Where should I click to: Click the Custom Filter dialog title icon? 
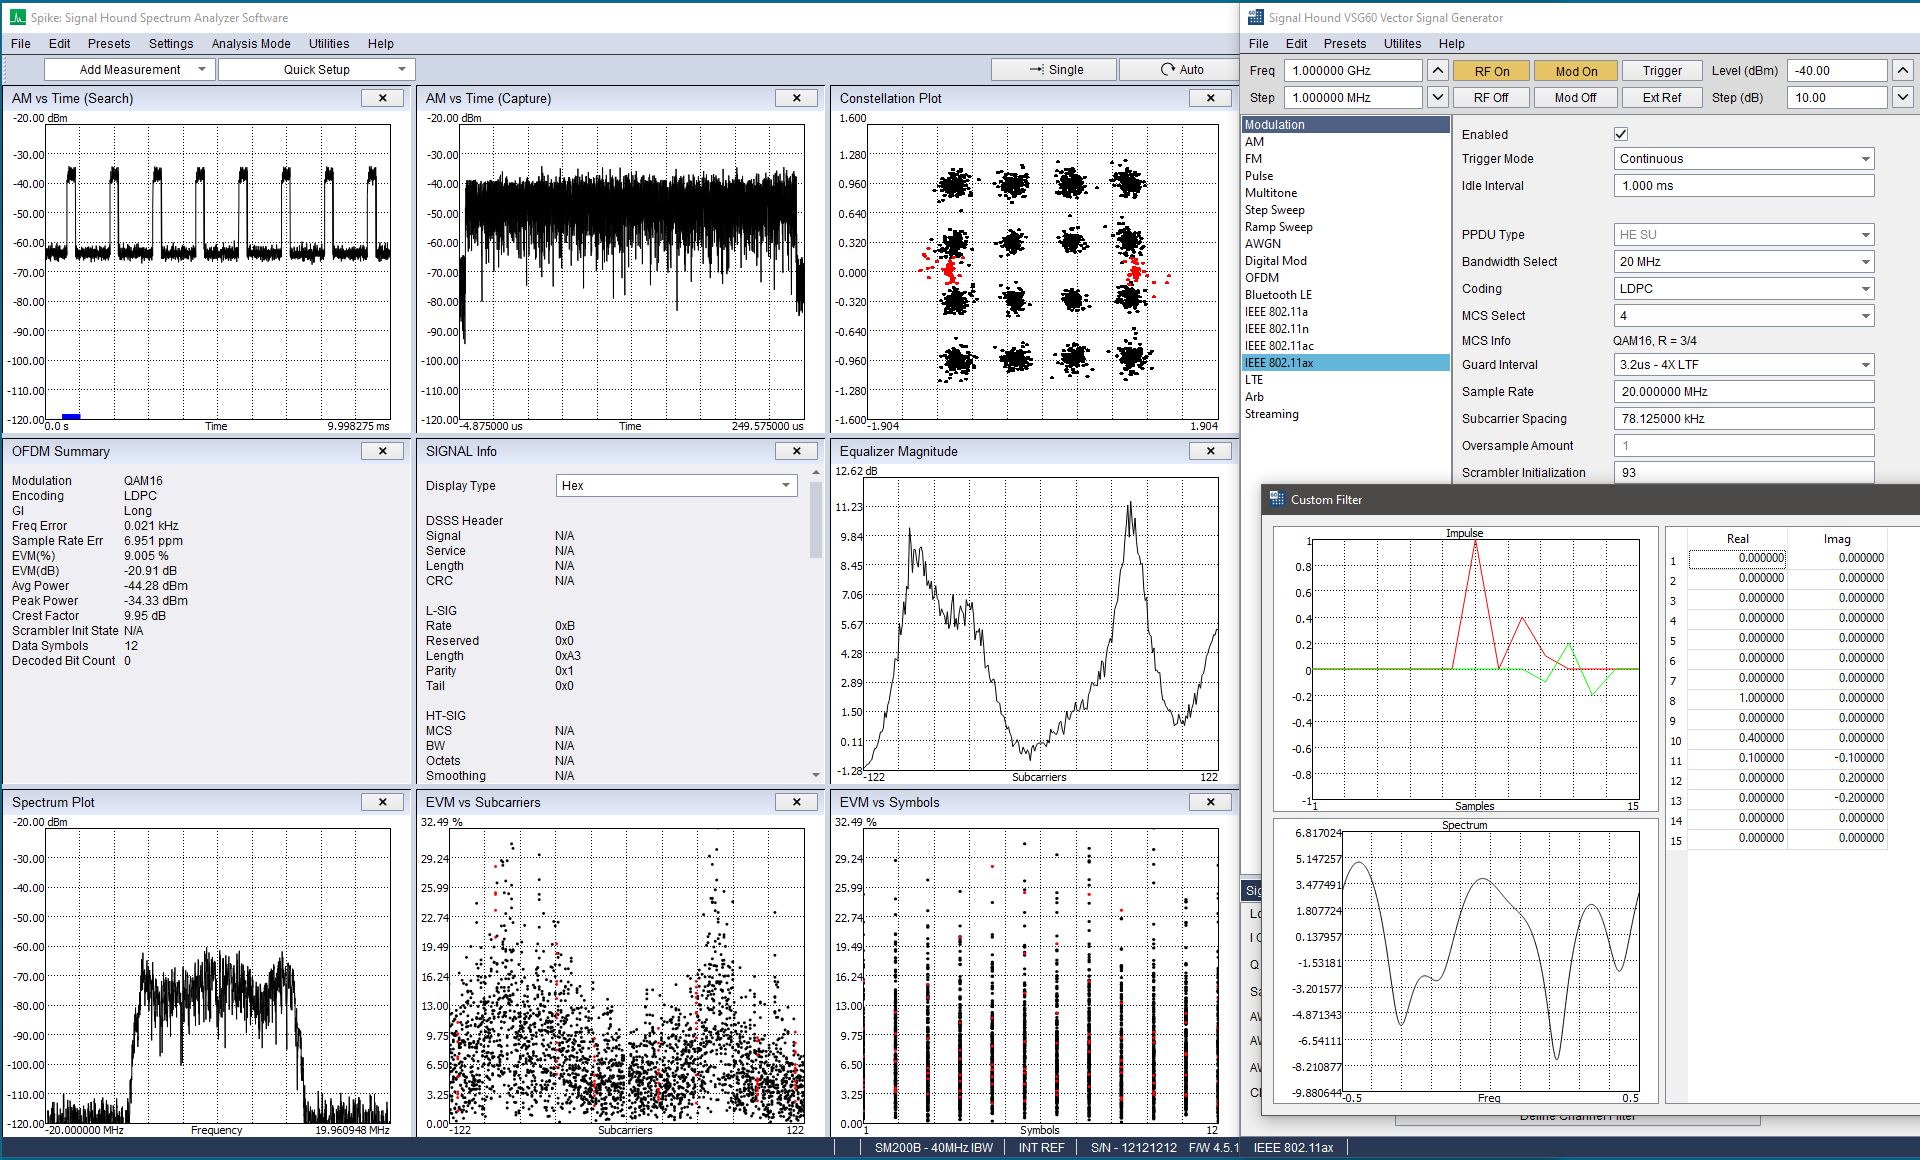pyautogui.click(x=1277, y=499)
